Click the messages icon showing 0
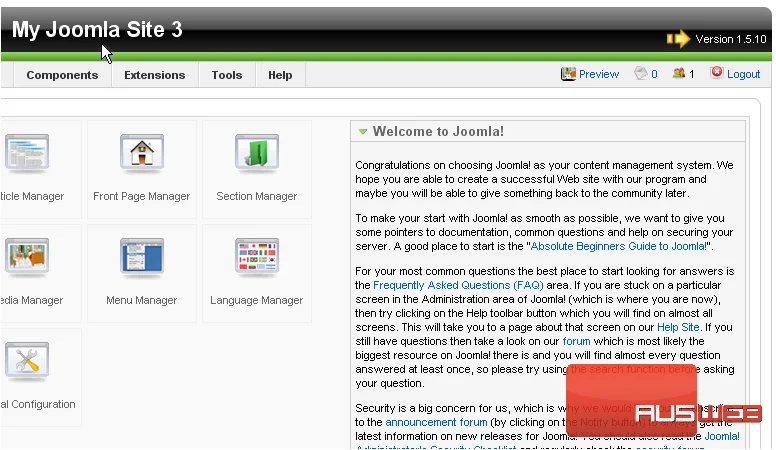776x450 pixels. (x=640, y=74)
